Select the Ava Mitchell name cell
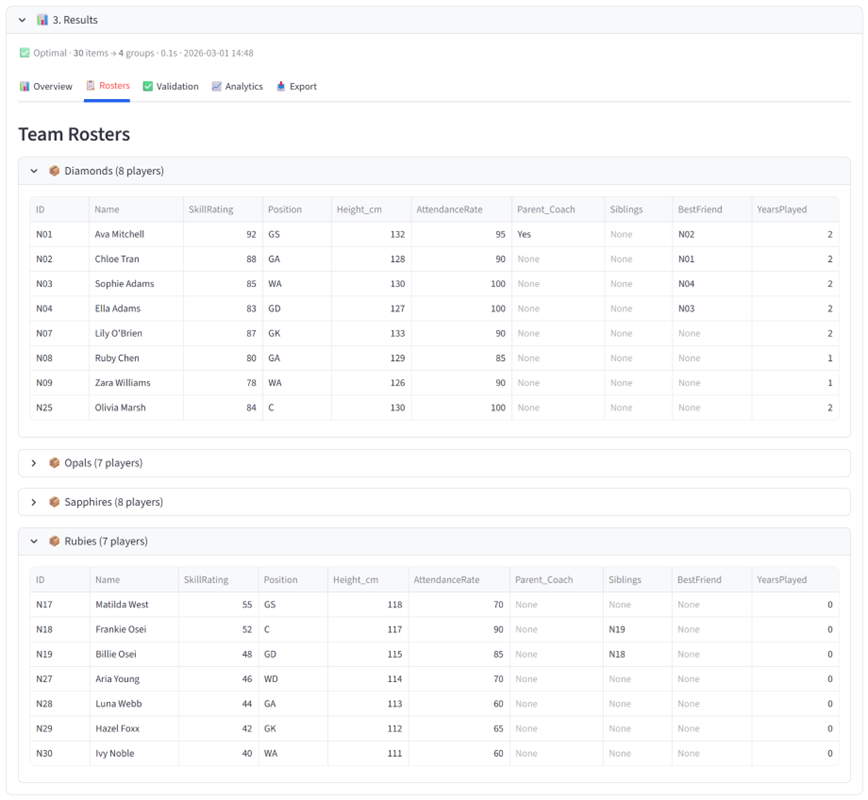 pos(120,234)
